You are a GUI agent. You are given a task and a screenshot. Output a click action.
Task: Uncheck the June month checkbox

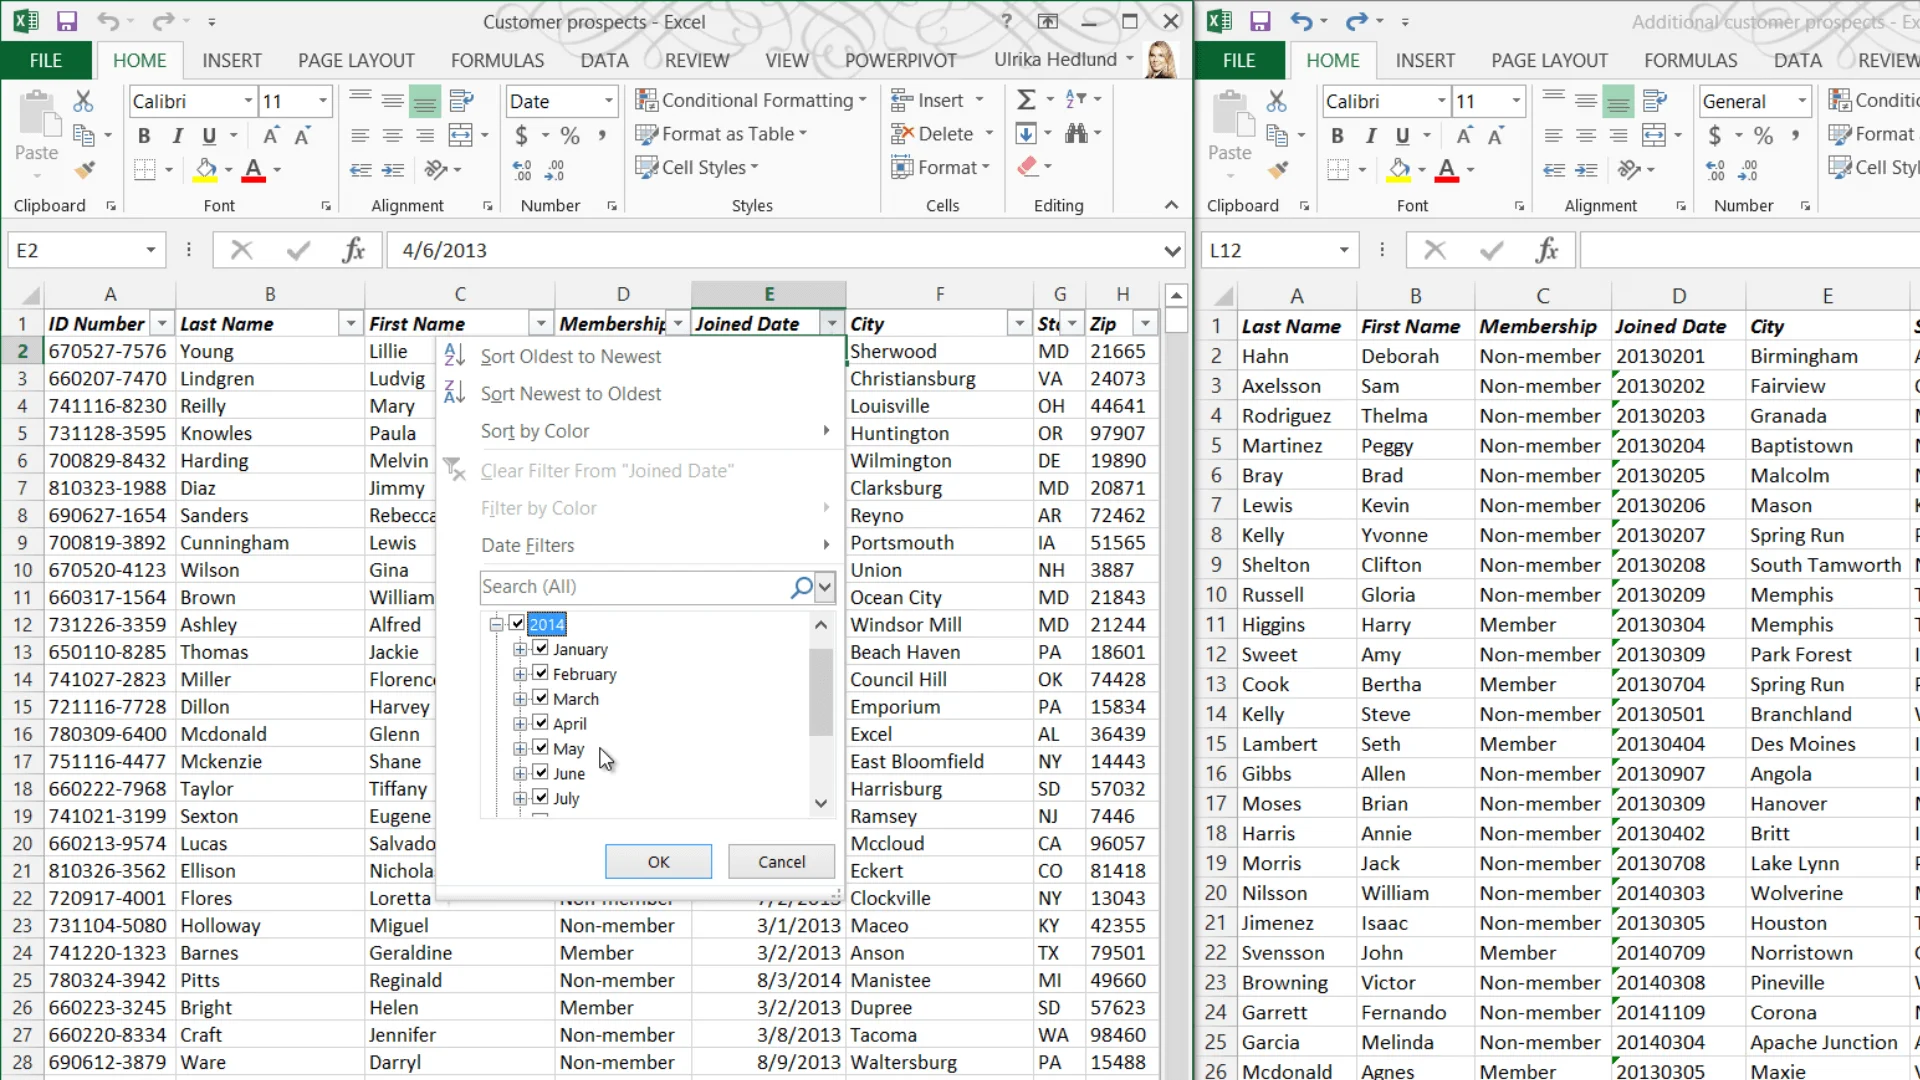click(541, 772)
